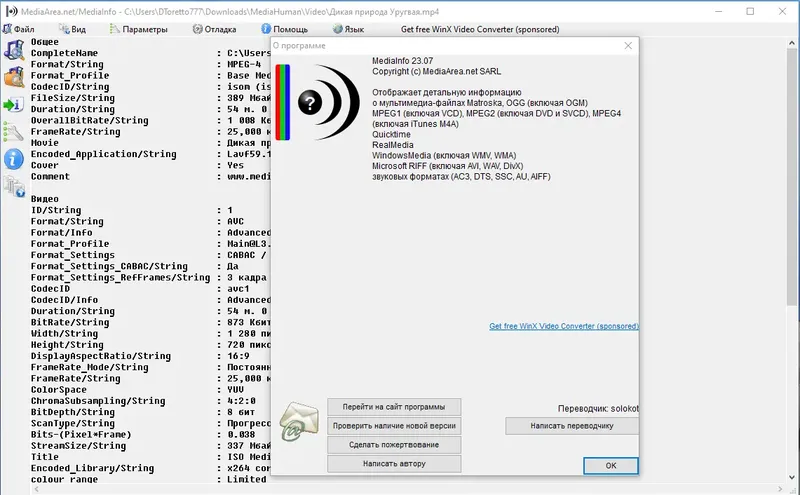
Task: Click Сделать пожертвование button
Action: [x=394, y=444]
